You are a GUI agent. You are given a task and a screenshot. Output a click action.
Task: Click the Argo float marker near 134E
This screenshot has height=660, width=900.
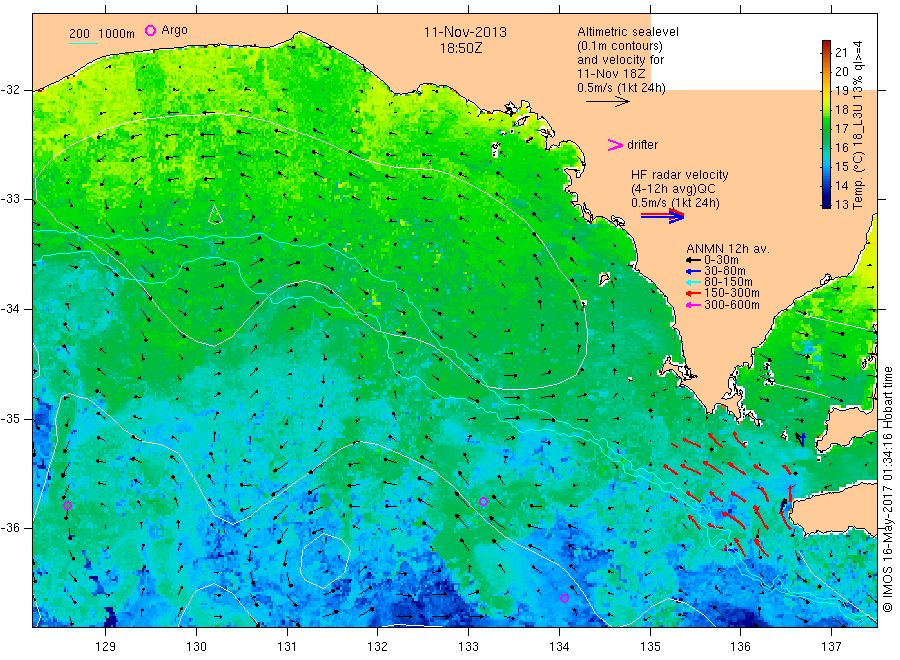(x=564, y=599)
